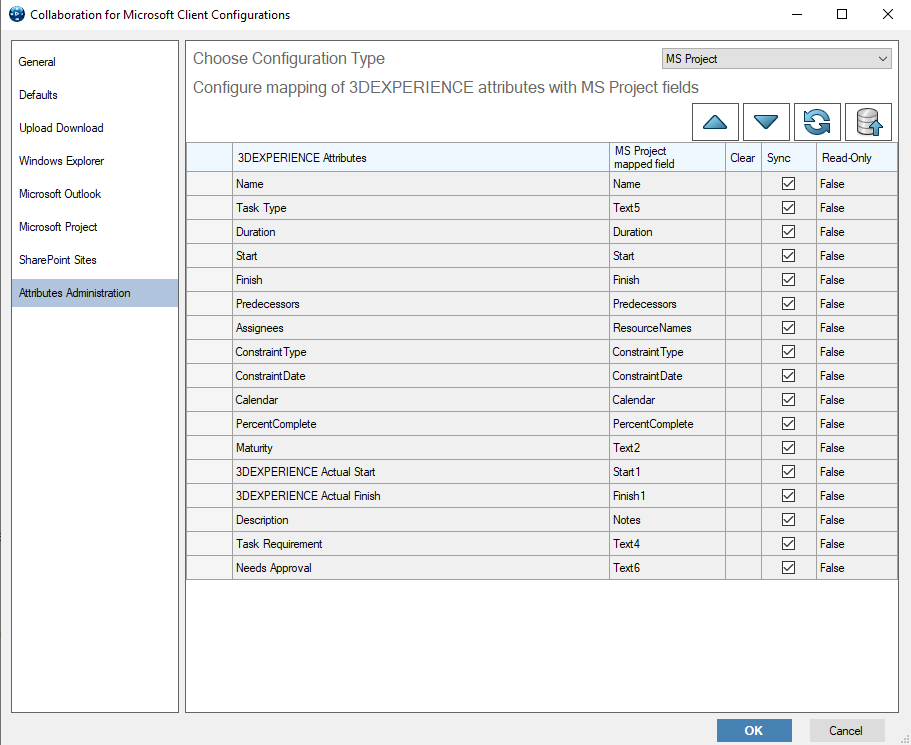The width and height of the screenshot is (911, 745).
Task: Select the 3DEXPERIENCE Actual Start attribute cell
Action: 421,472
